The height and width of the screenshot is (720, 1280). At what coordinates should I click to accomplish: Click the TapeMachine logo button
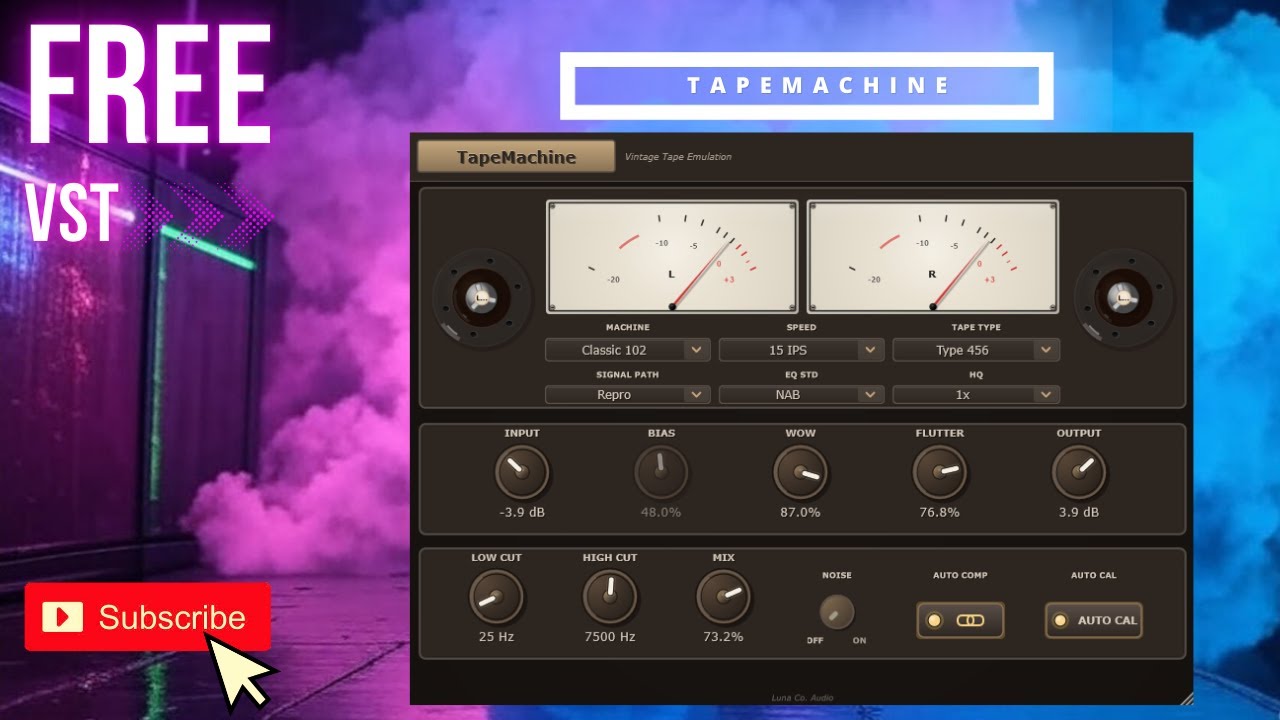(516, 157)
